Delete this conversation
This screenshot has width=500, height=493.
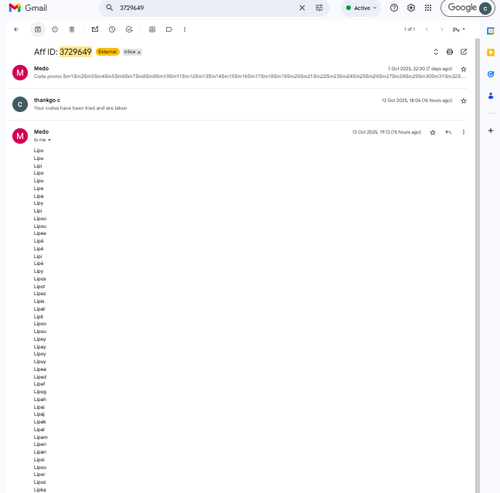pos(72,29)
